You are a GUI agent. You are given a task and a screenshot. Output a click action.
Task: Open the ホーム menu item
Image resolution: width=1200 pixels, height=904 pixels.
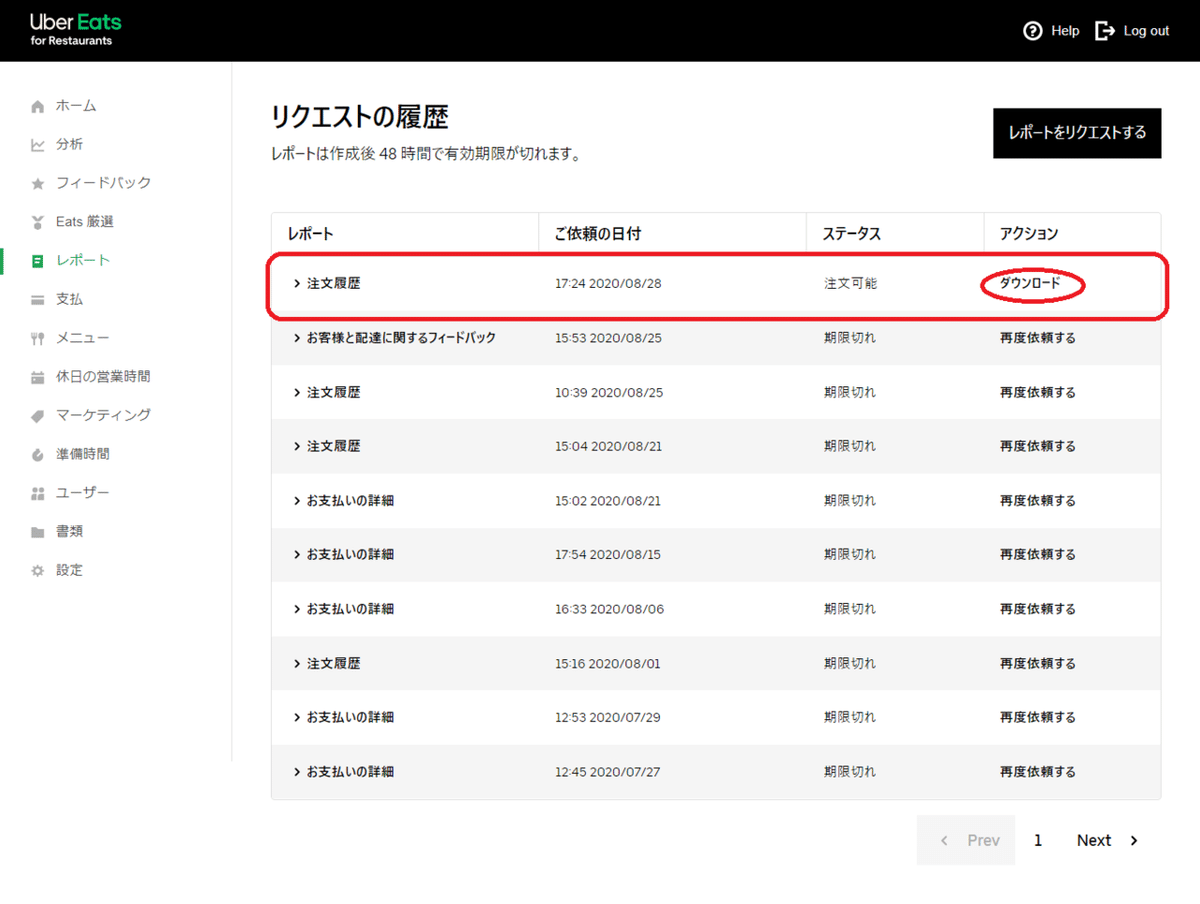tap(76, 106)
